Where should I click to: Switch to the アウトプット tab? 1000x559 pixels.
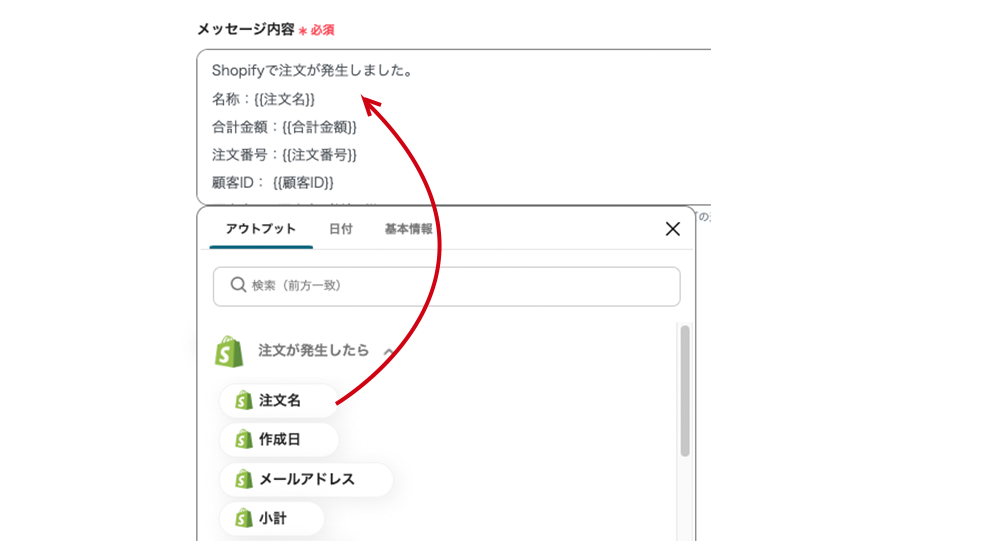click(261, 229)
